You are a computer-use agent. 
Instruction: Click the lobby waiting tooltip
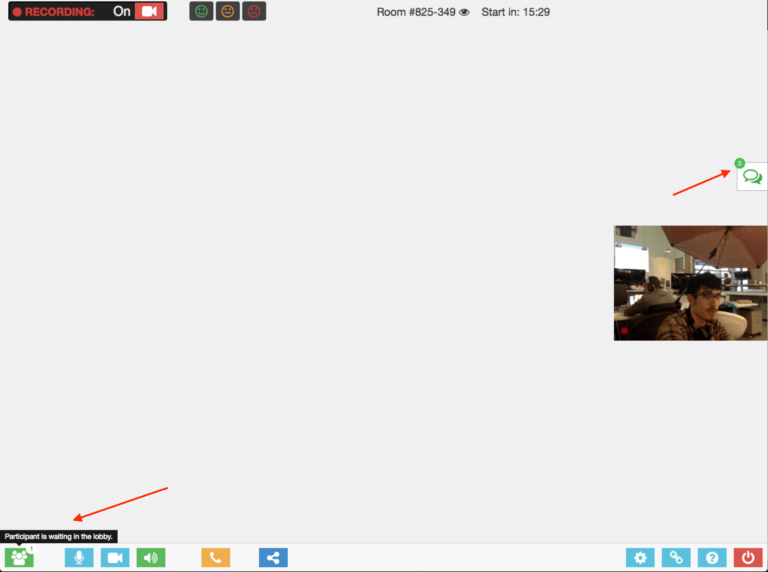59,536
